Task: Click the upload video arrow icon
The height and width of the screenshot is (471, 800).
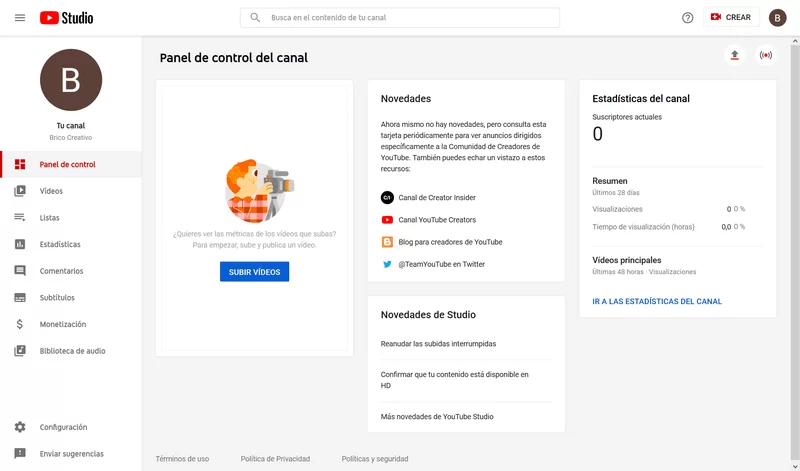Action: click(x=734, y=55)
